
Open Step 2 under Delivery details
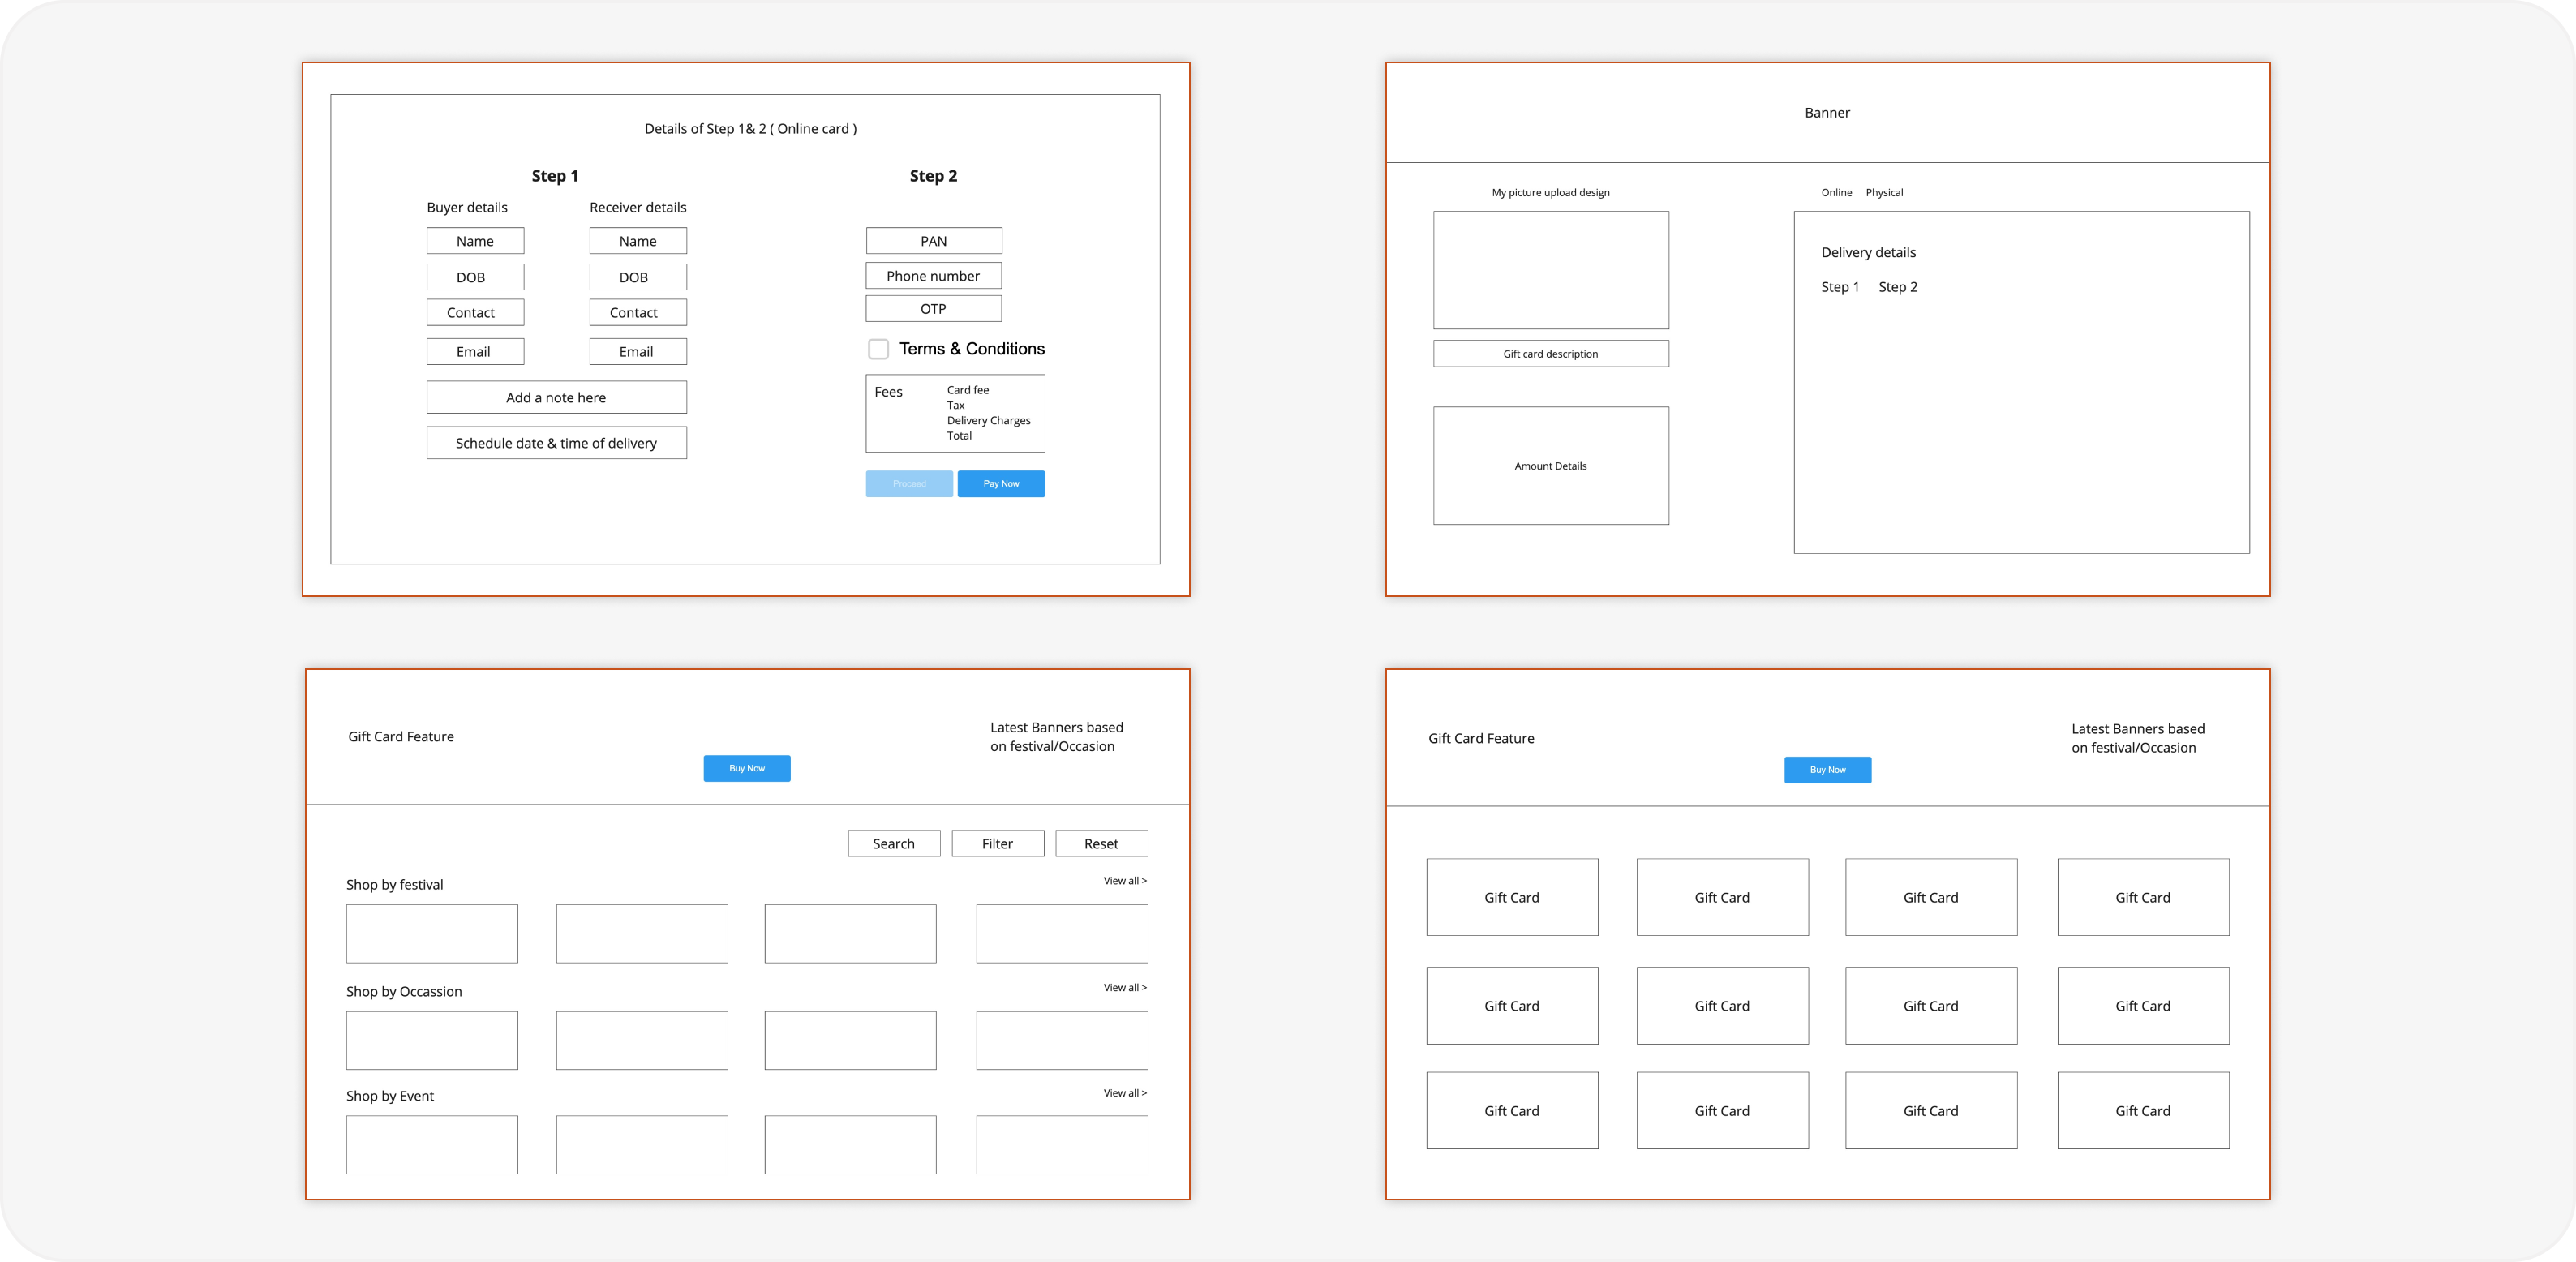(x=1897, y=287)
